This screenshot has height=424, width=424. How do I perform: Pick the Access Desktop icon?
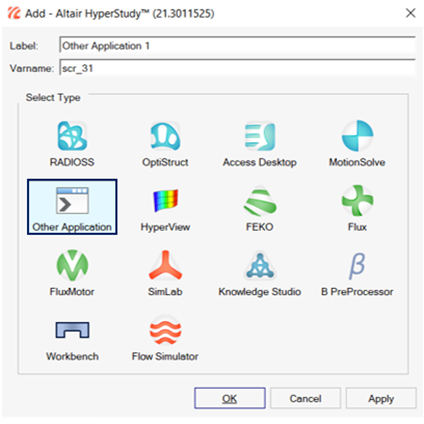(260, 136)
